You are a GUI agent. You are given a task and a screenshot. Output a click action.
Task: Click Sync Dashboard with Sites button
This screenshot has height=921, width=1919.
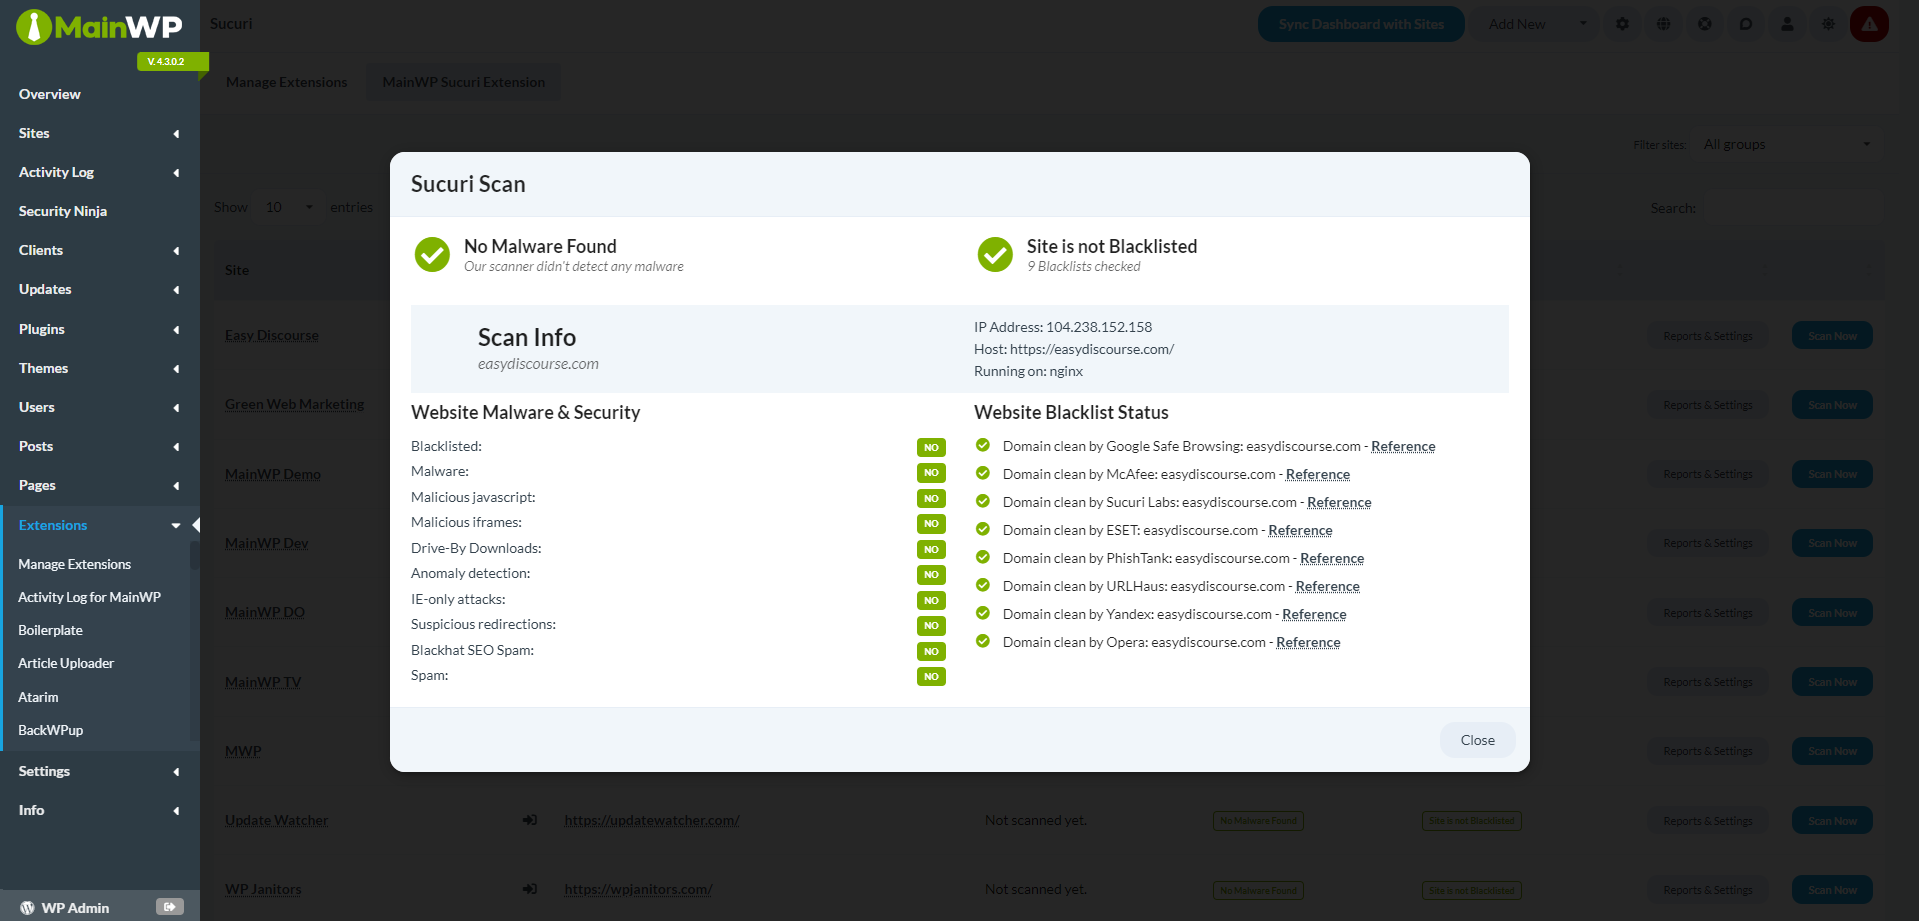pyautogui.click(x=1361, y=24)
